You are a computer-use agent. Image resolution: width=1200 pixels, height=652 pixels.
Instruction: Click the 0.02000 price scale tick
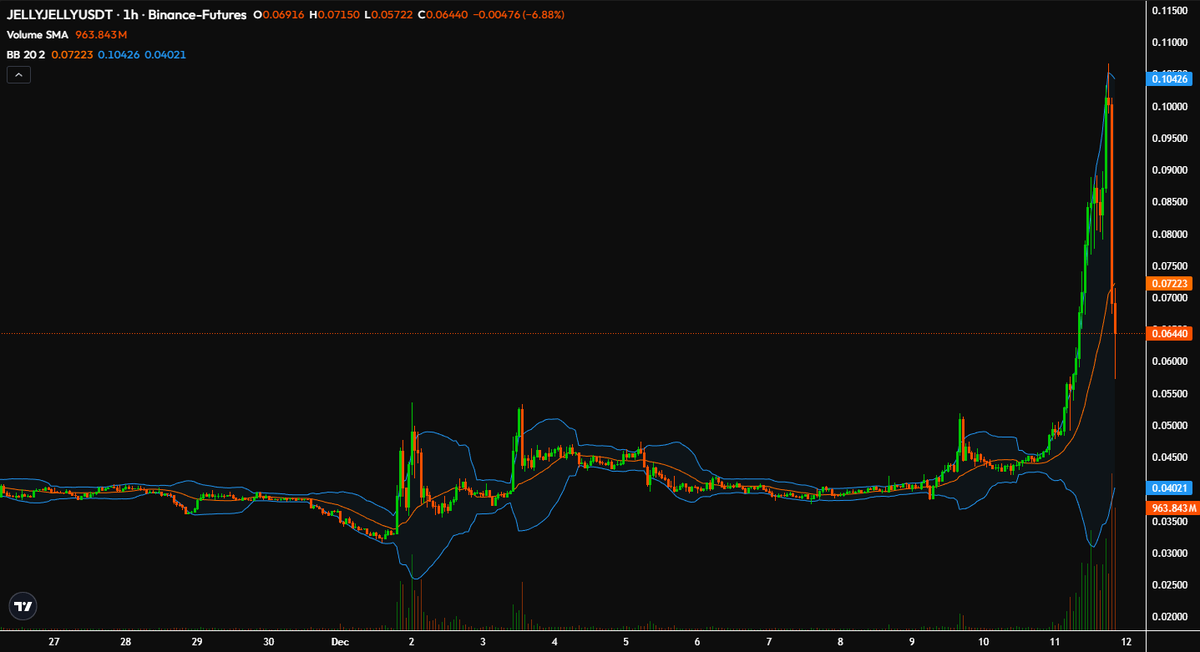coord(1169,617)
